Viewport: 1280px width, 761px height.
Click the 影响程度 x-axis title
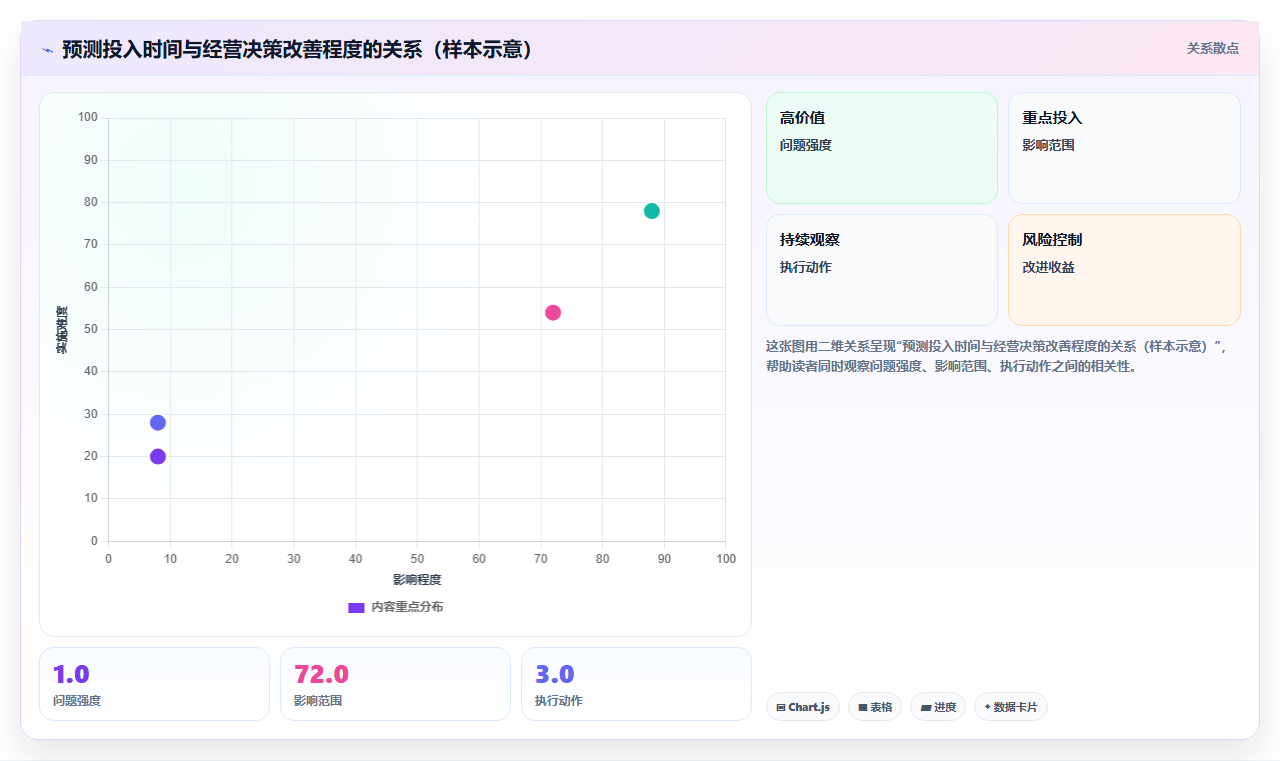click(x=417, y=580)
